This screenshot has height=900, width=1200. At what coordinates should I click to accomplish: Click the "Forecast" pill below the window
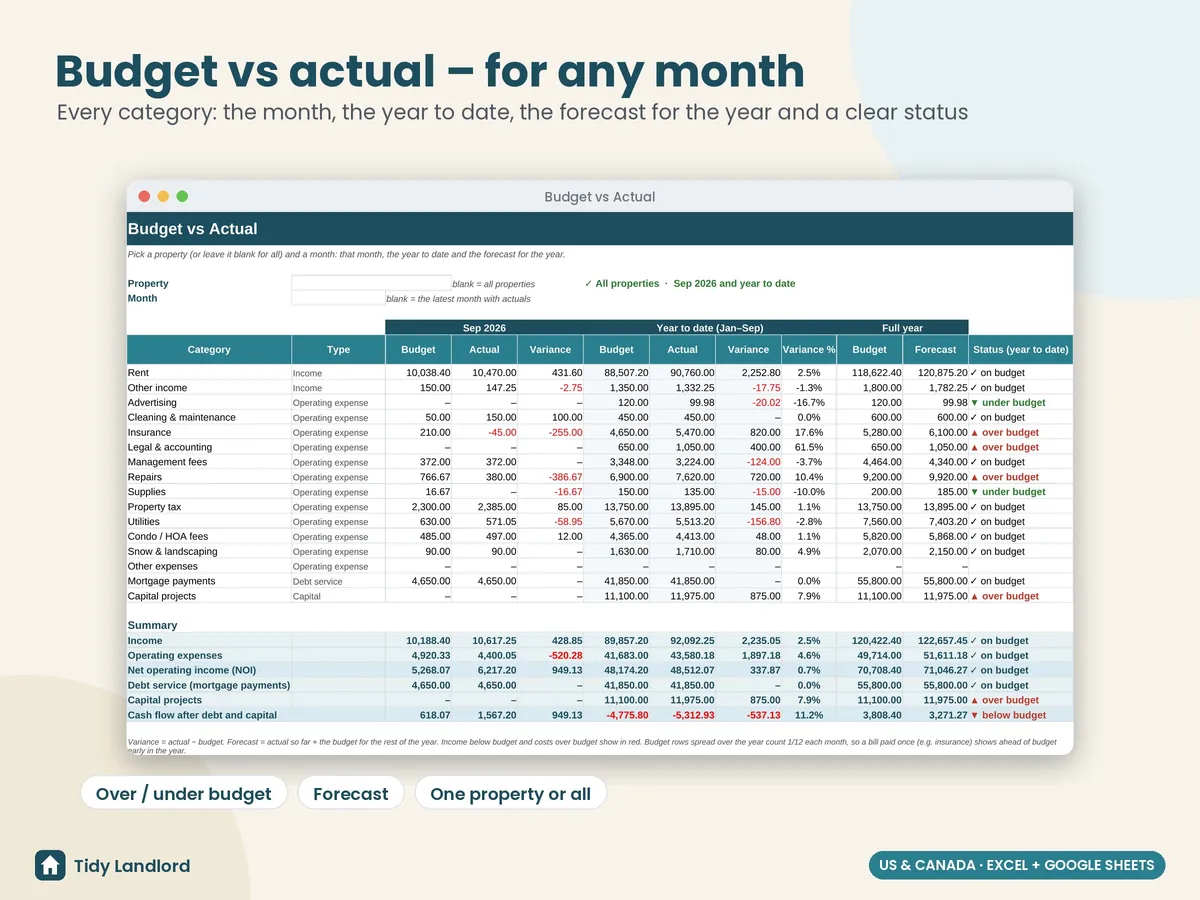click(350, 794)
